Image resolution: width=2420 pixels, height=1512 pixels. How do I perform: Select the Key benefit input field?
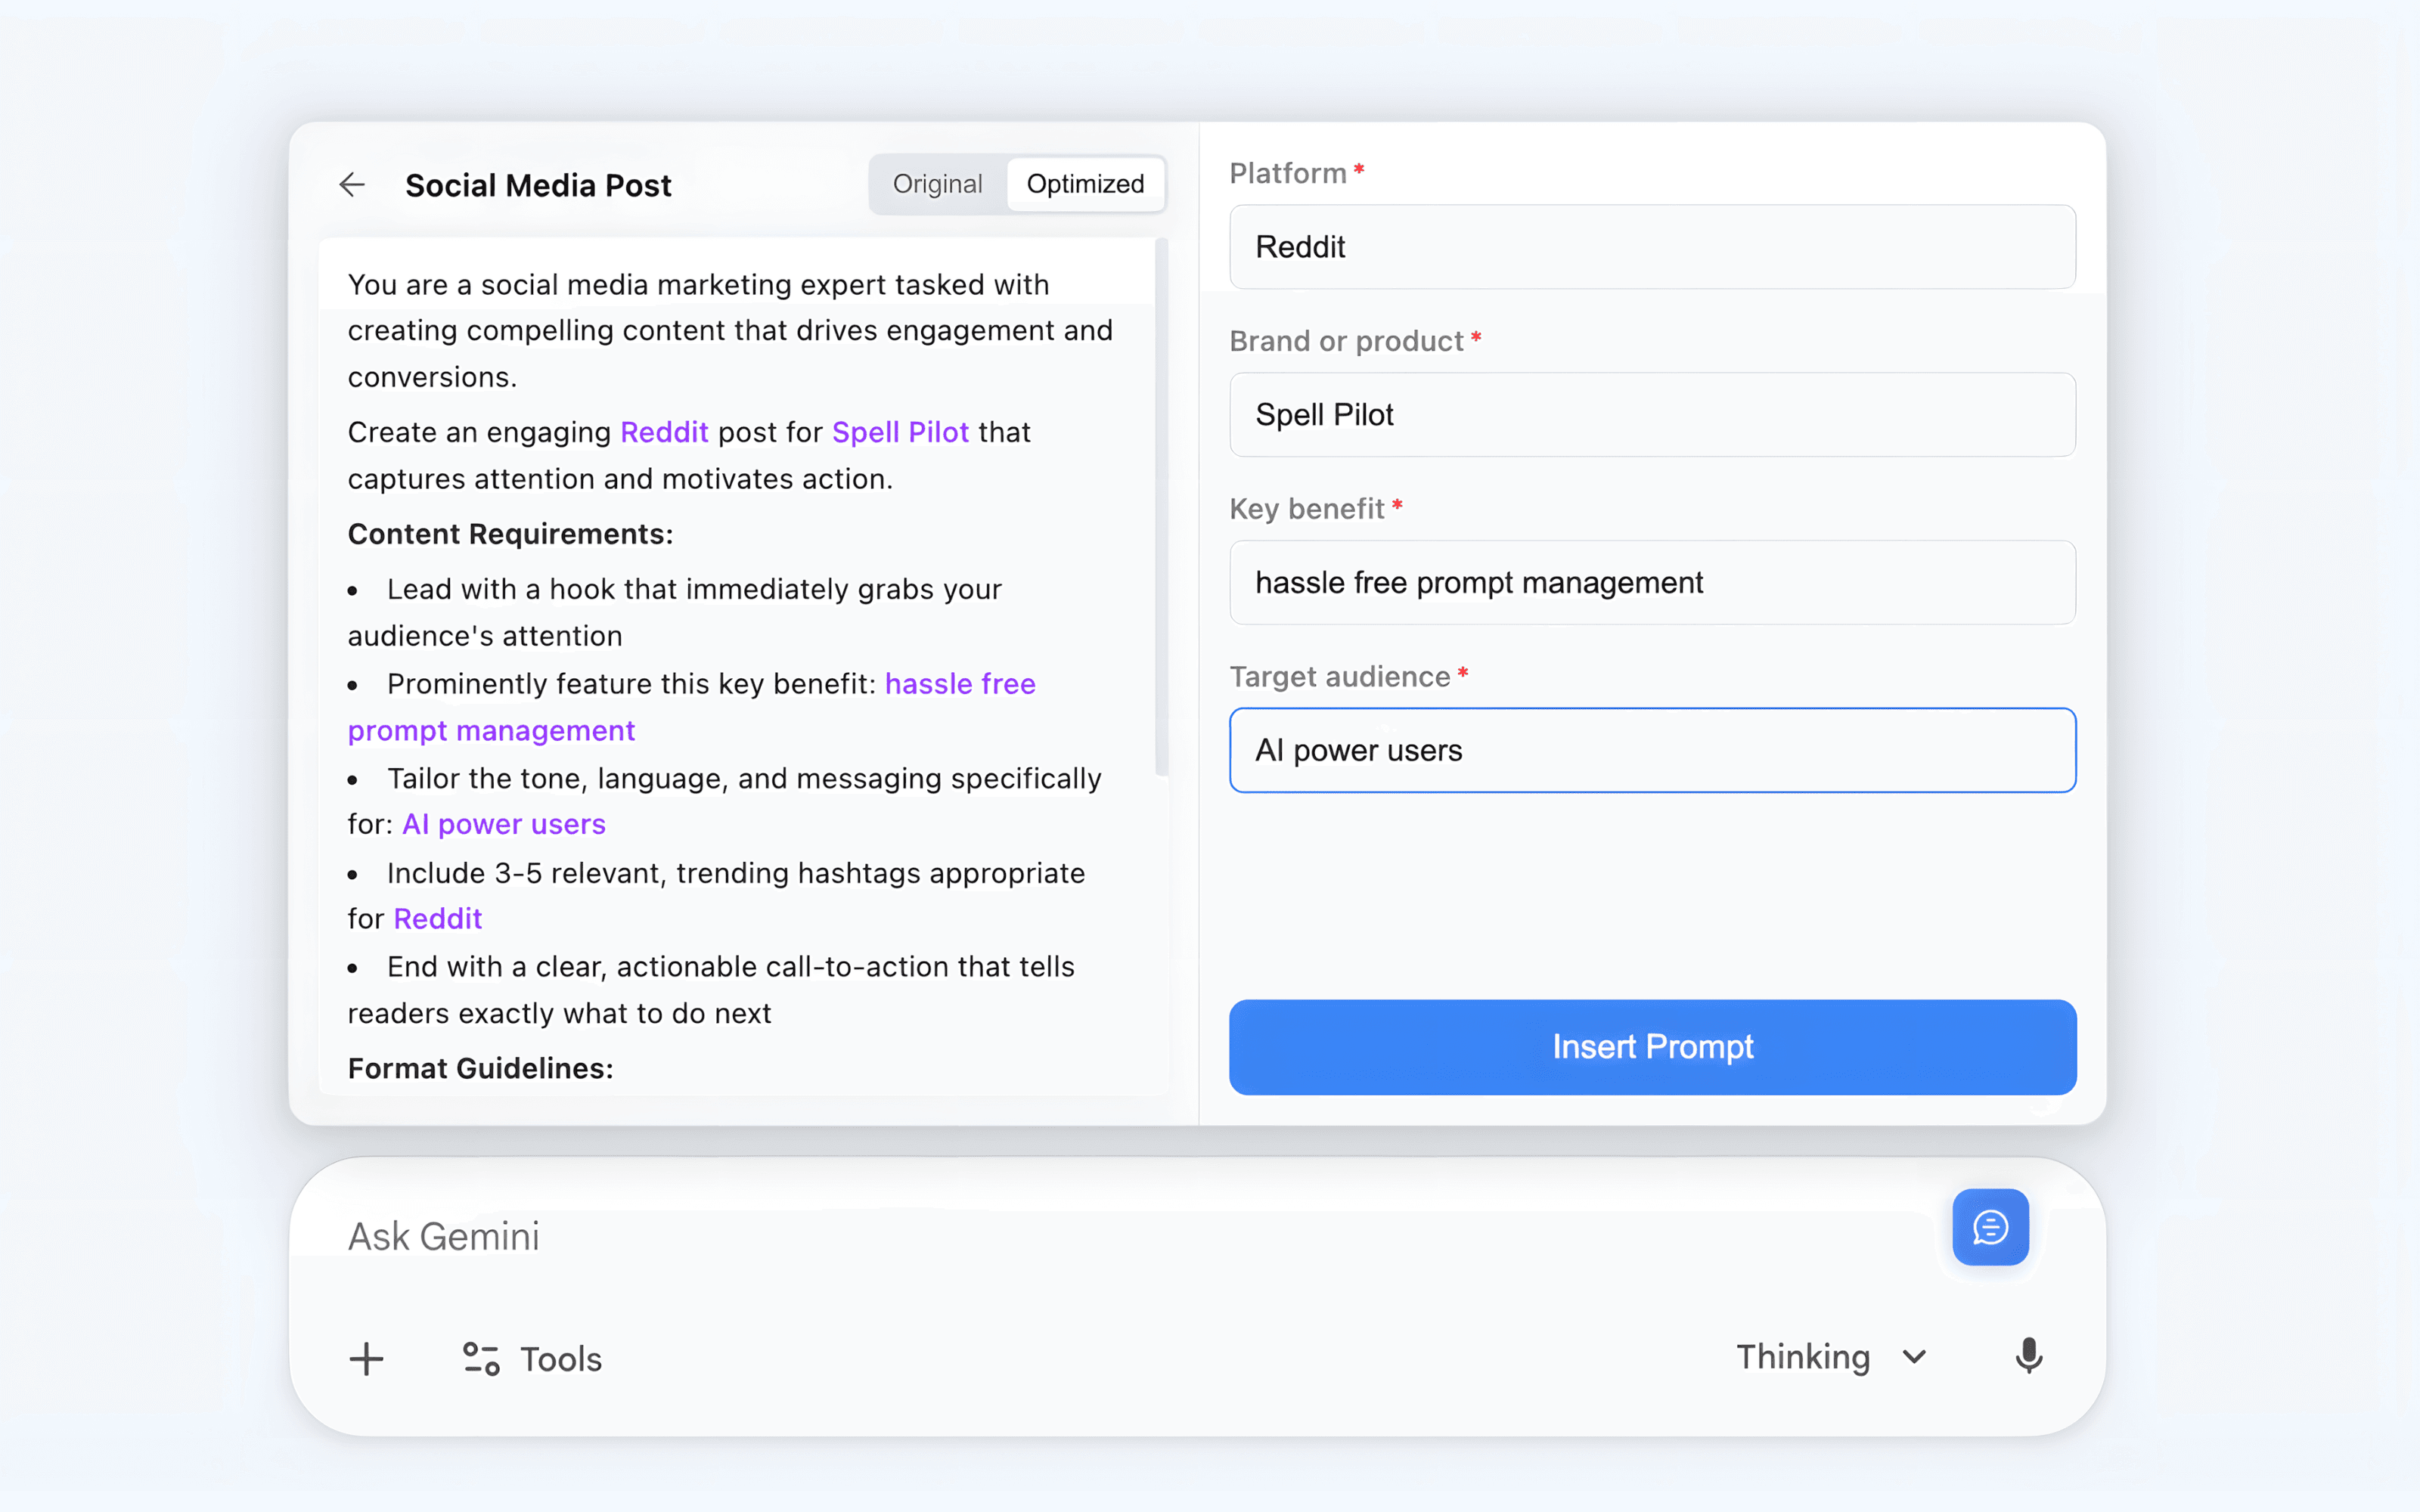pos(1651,582)
